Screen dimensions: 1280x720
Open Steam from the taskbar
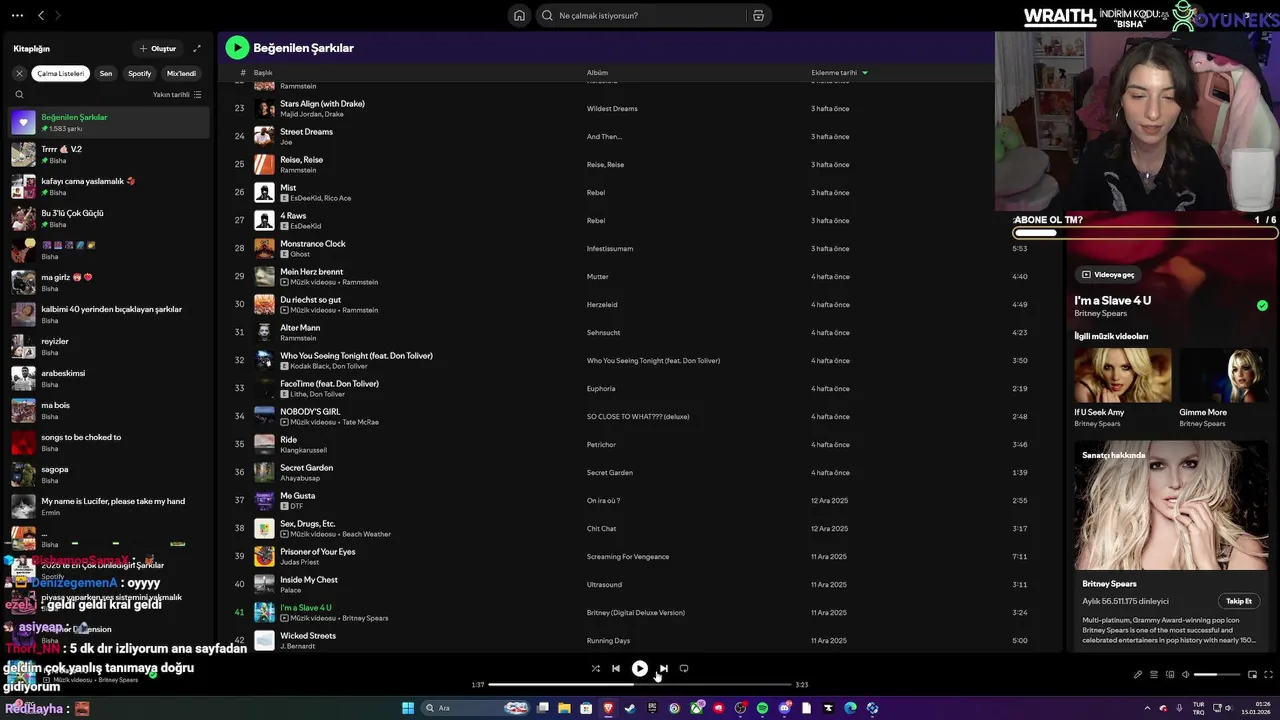[630, 708]
